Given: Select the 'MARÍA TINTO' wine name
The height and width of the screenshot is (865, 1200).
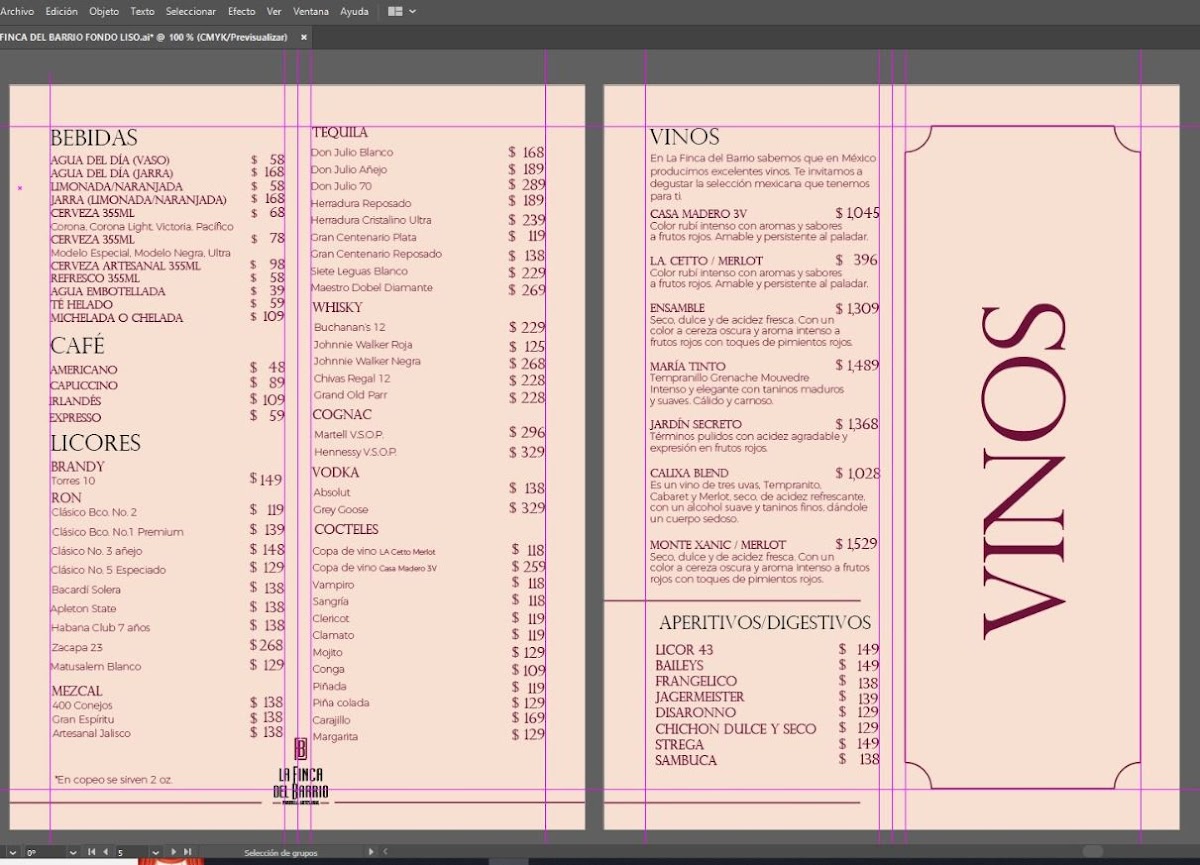Looking at the screenshot, I should coord(688,367).
